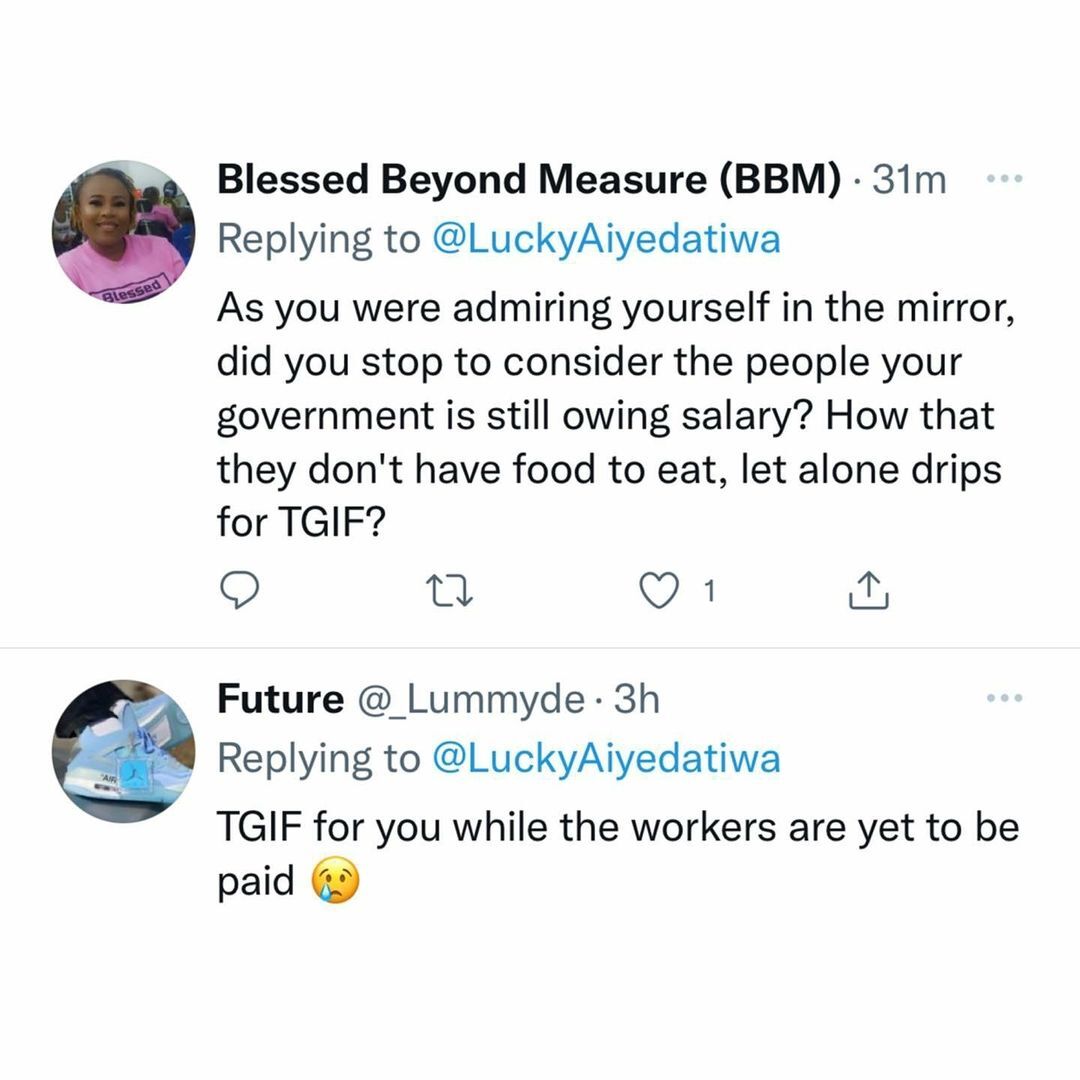Click the reply speech bubble icon

tap(239, 591)
